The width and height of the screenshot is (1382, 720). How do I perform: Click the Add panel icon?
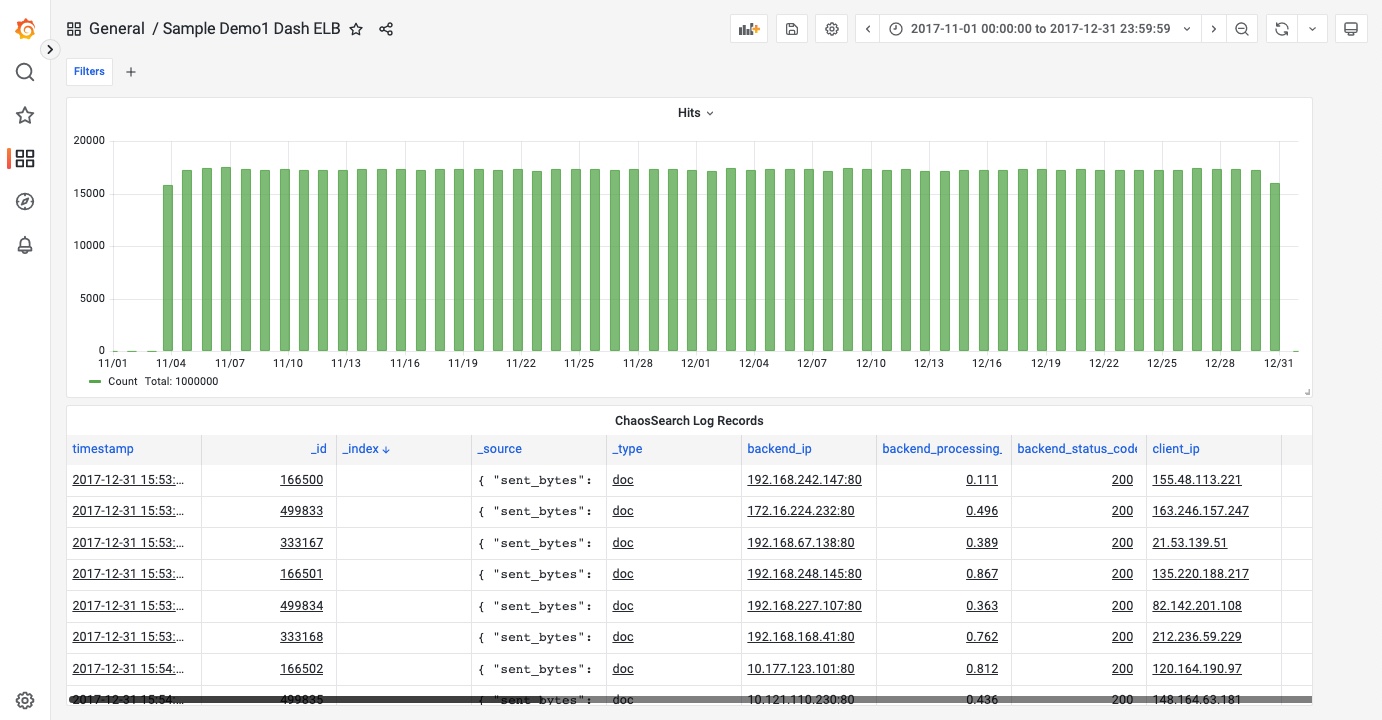(x=749, y=29)
